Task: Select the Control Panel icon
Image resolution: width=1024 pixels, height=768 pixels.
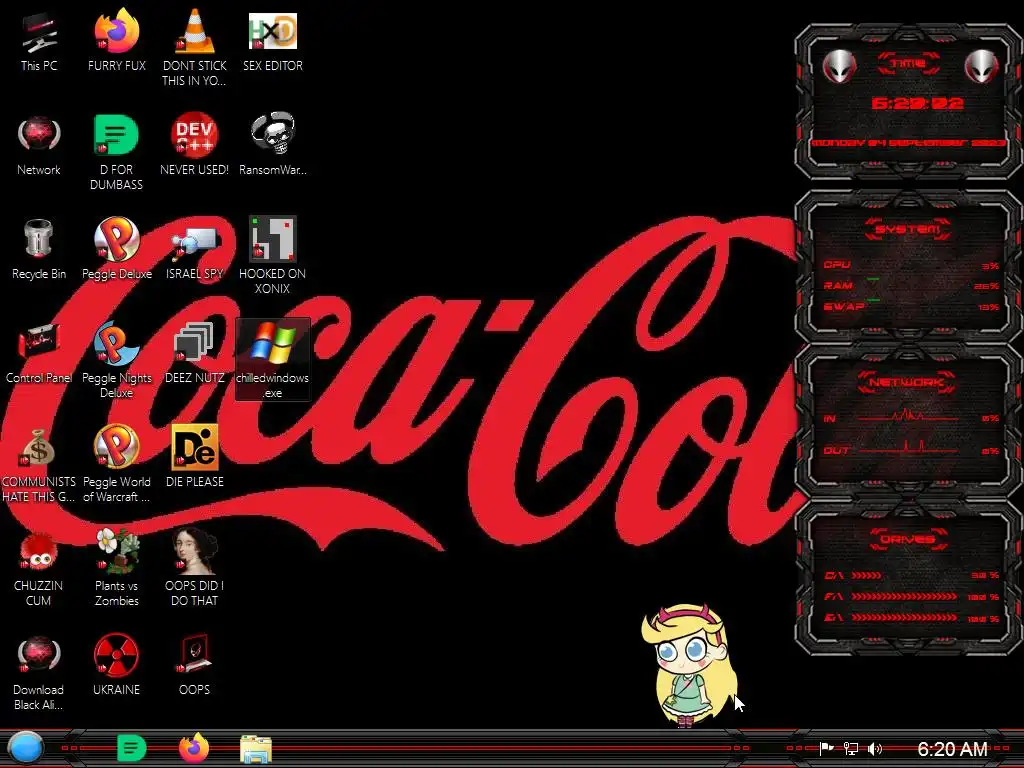Action: (x=39, y=353)
